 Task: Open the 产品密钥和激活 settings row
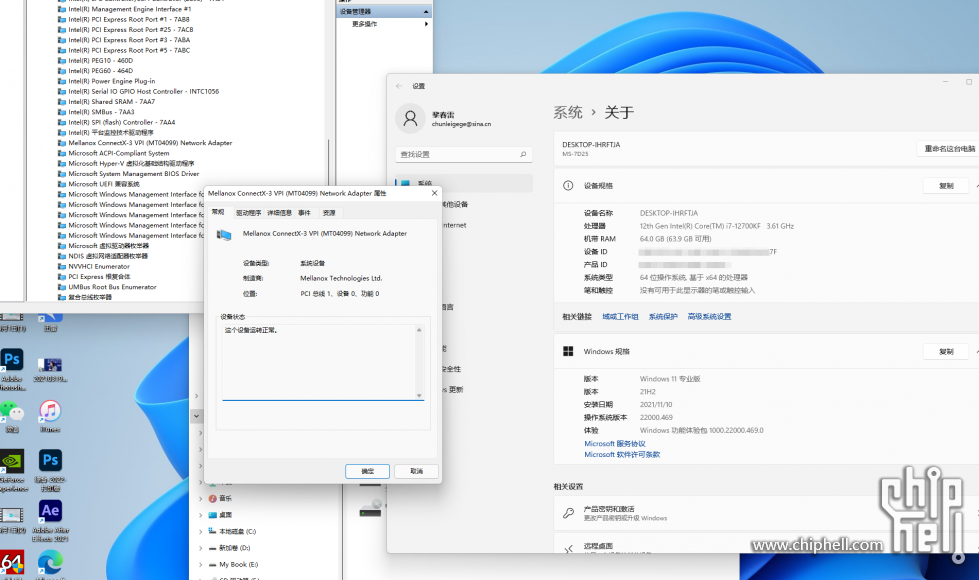point(766,513)
